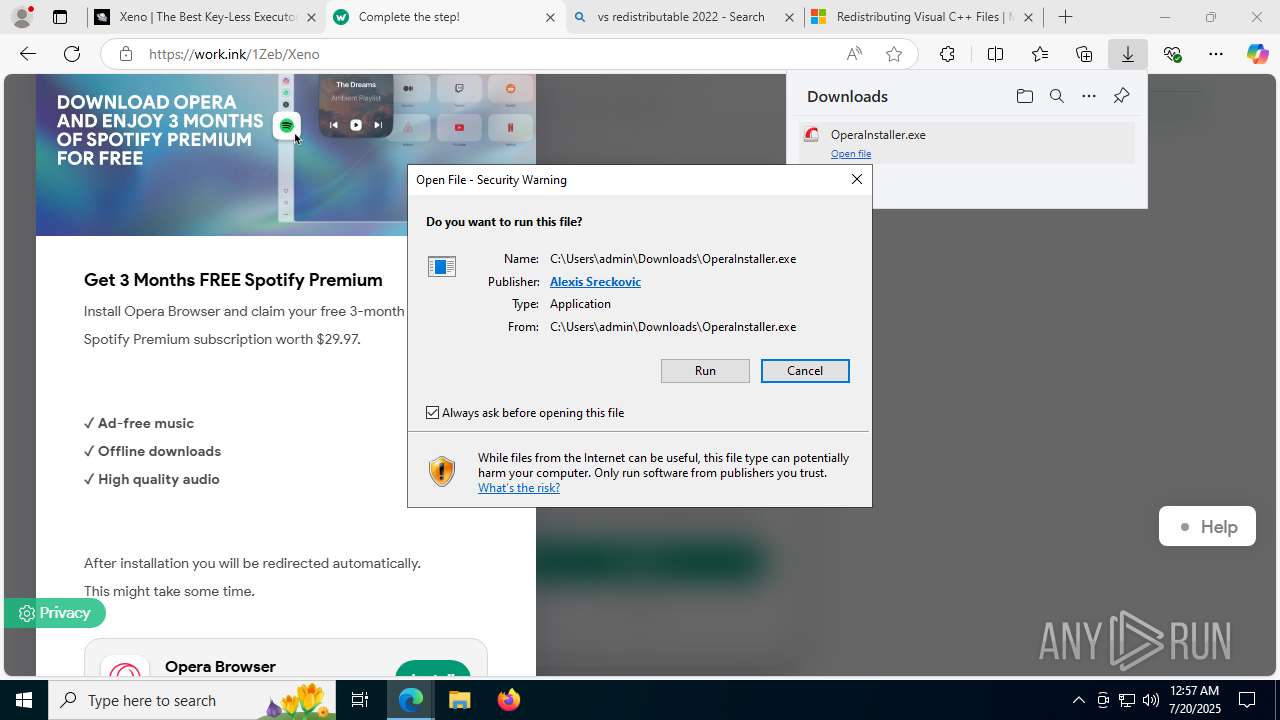Open Read aloud icon in address bar
Image resolution: width=1280 pixels, height=720 pixels.
(854, 54)
